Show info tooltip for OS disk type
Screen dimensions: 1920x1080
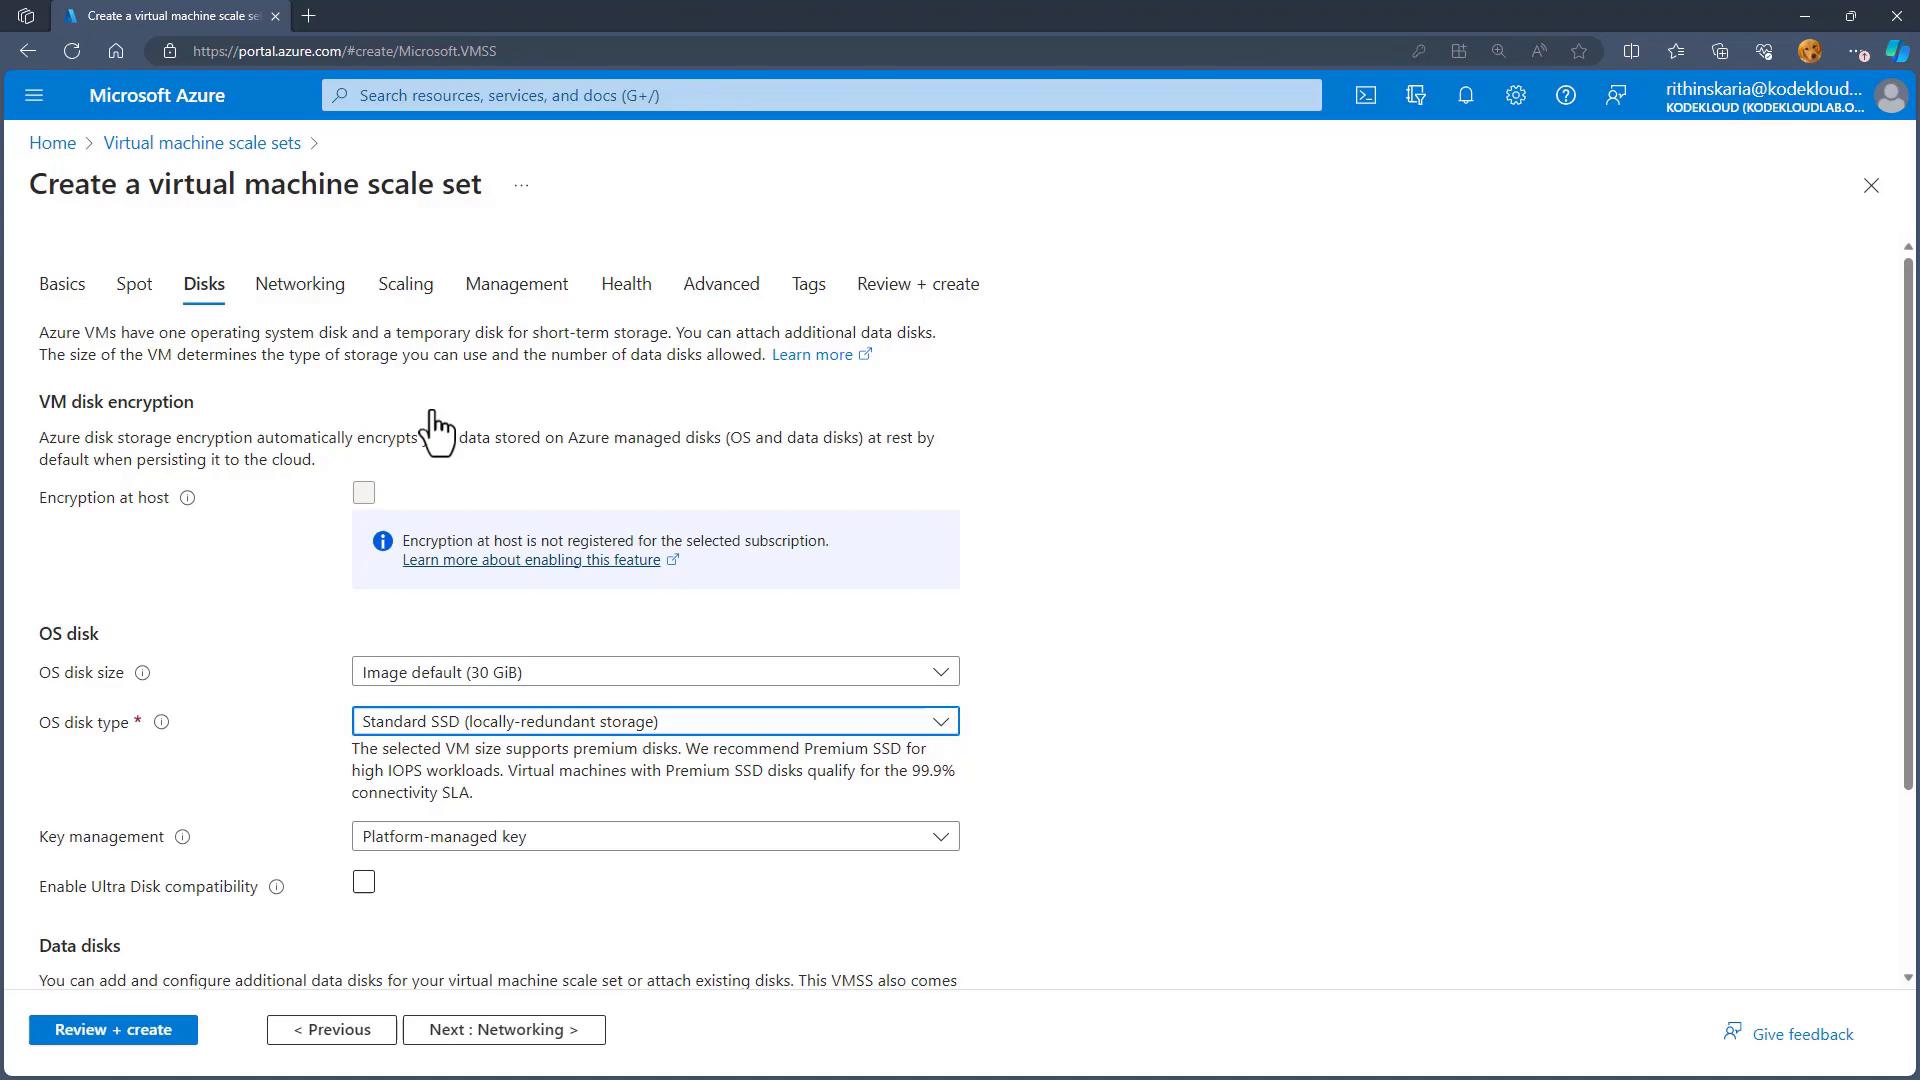[161, 722]
